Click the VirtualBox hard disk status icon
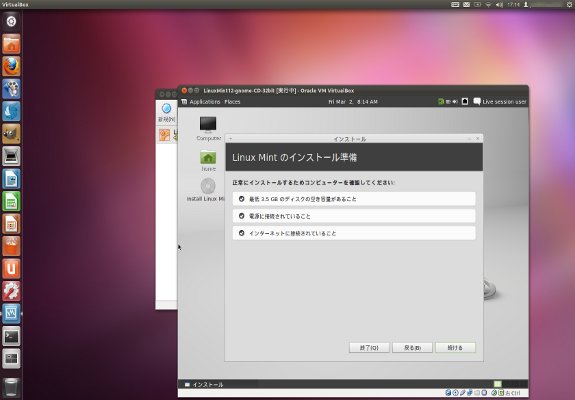Screen dimensions: 575x400 (448, 393)
